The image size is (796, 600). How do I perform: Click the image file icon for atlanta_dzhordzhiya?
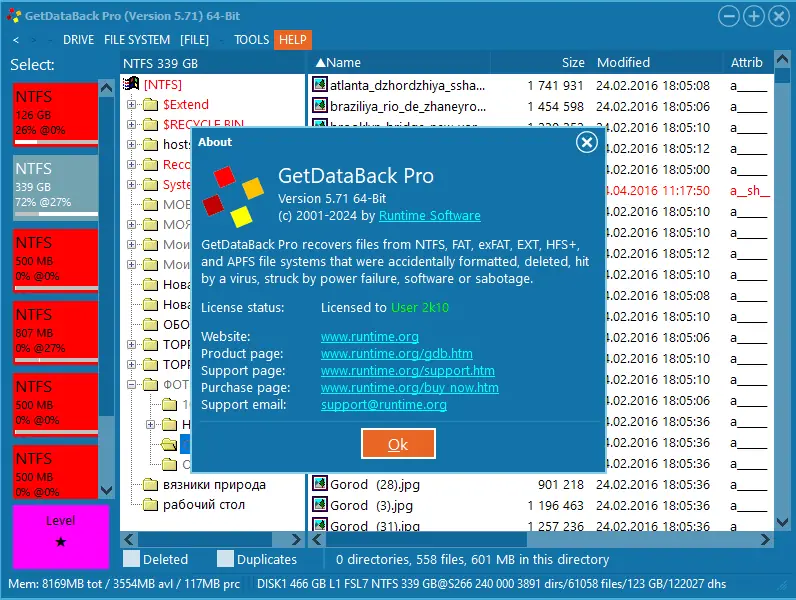(320, 84)
